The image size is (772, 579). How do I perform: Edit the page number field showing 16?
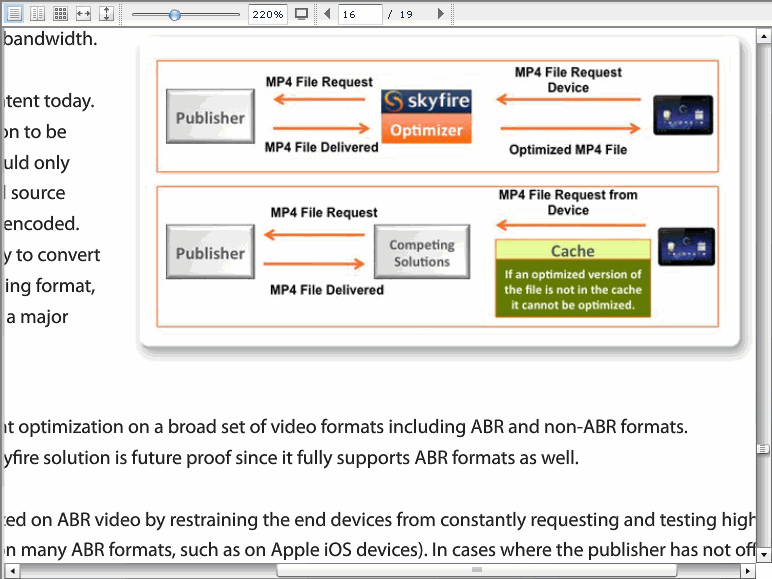click(x=360, y=14)
